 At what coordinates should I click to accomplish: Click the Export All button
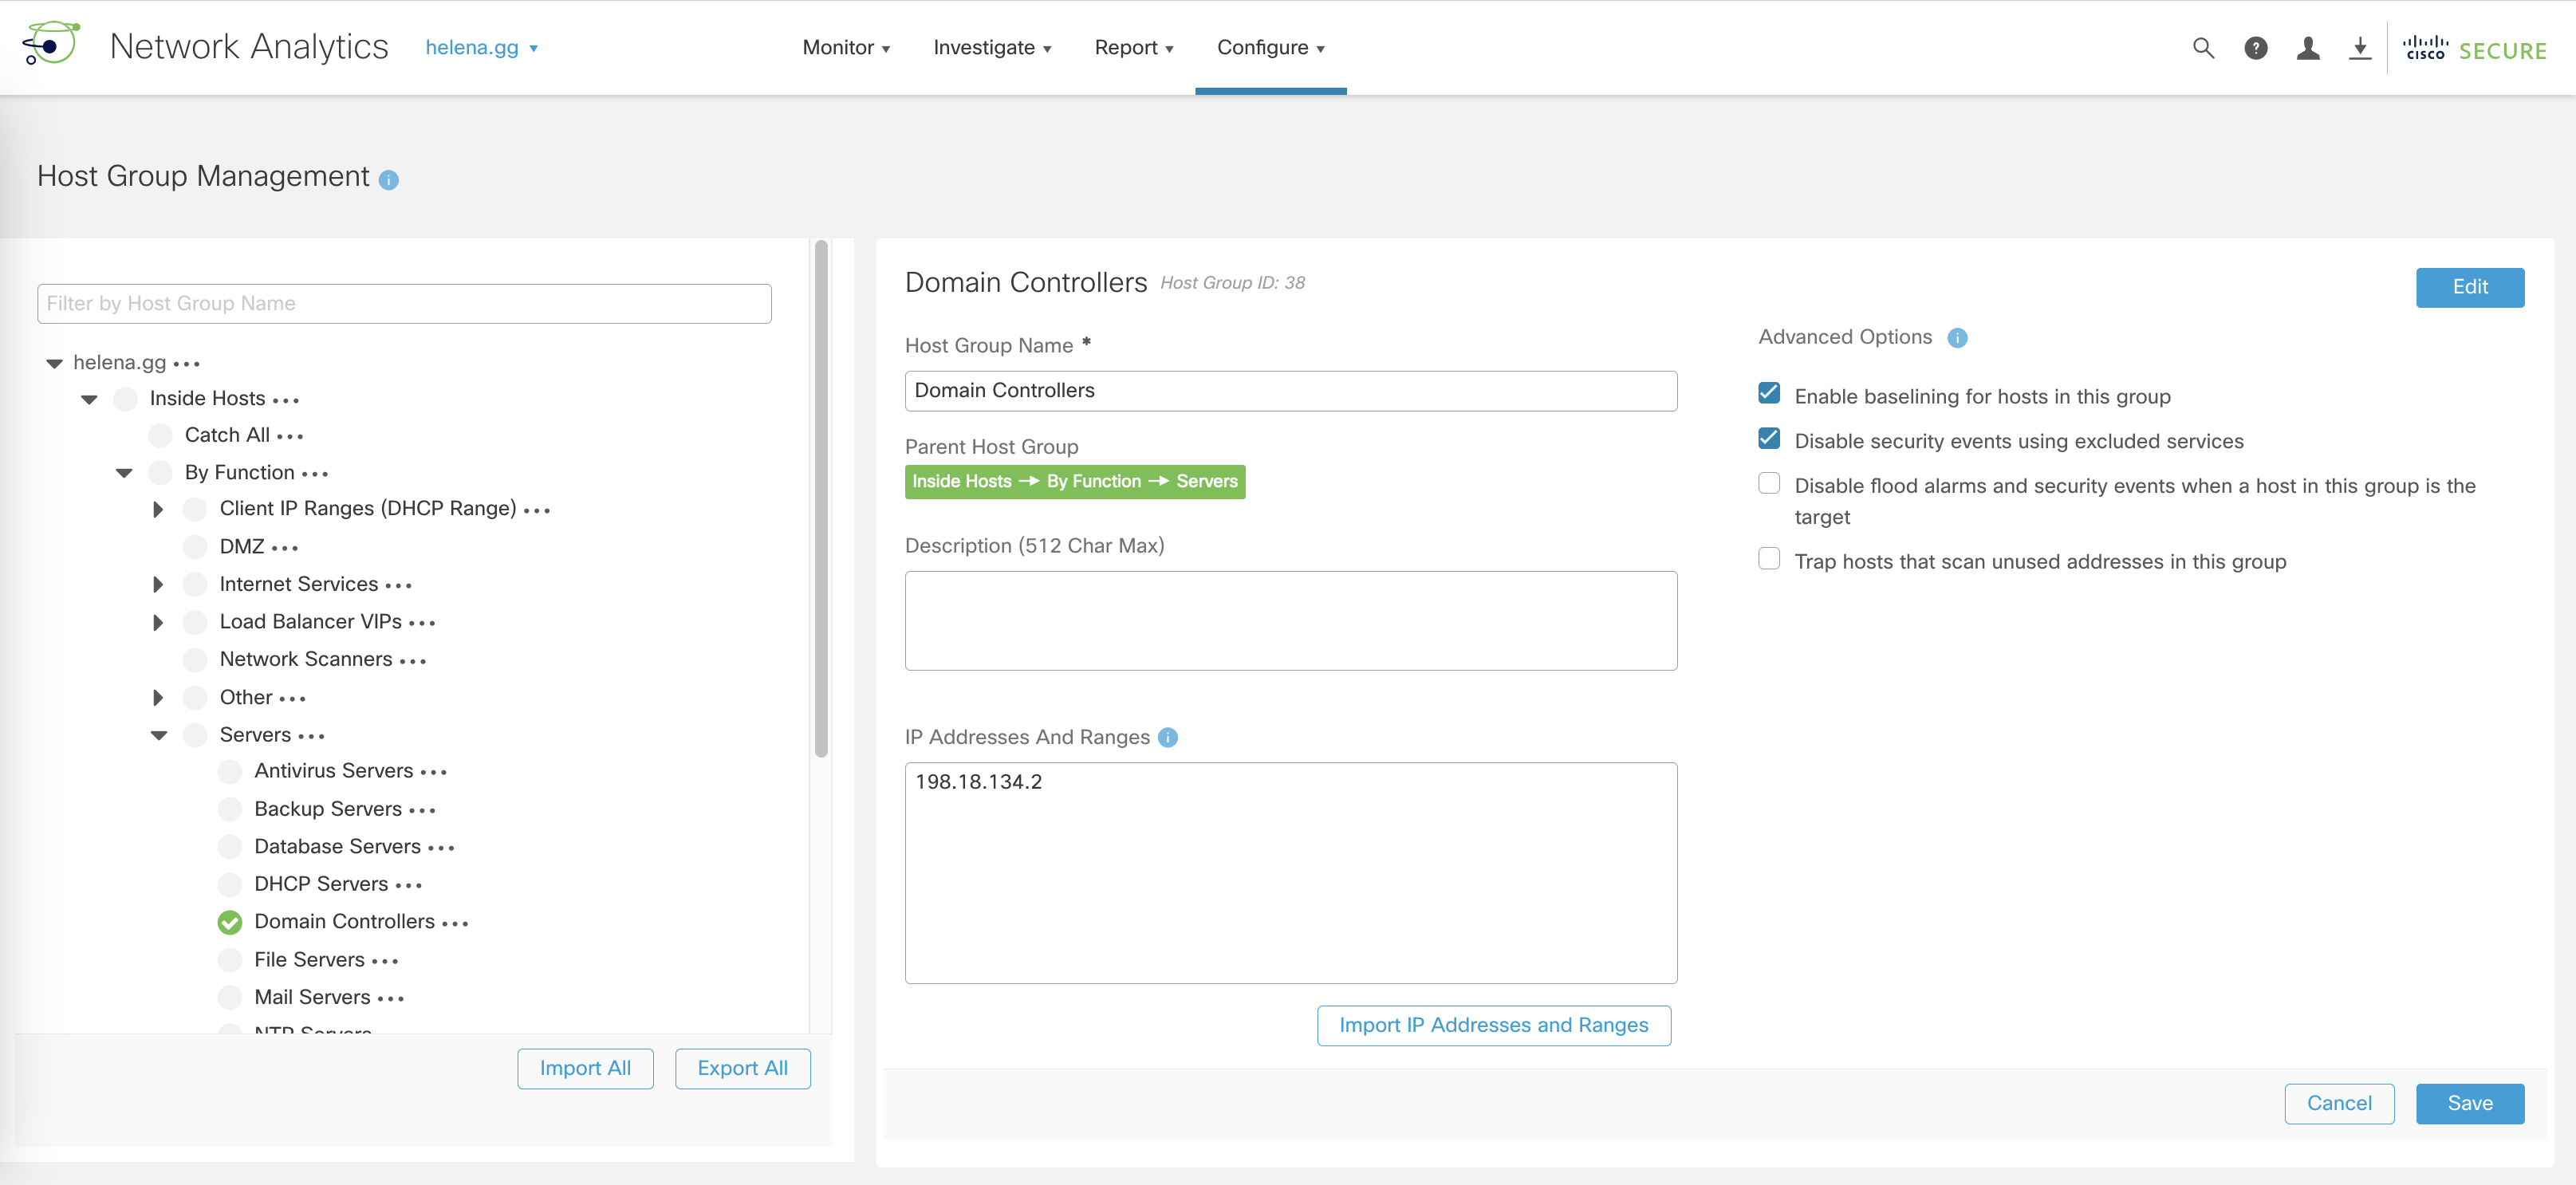[x=742, y=1068]
